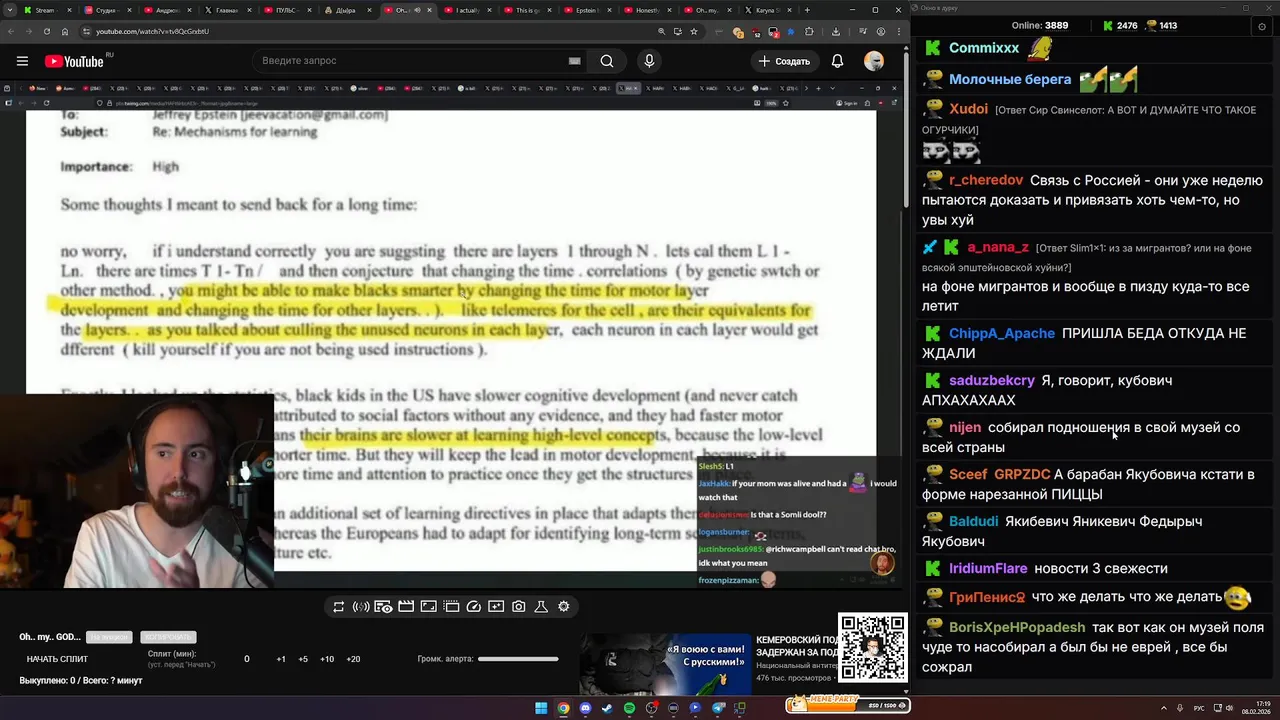Viewport: 1280px width, 720px height.
Task: Click the Chrome address bar URL
Action: pos(152,31)
